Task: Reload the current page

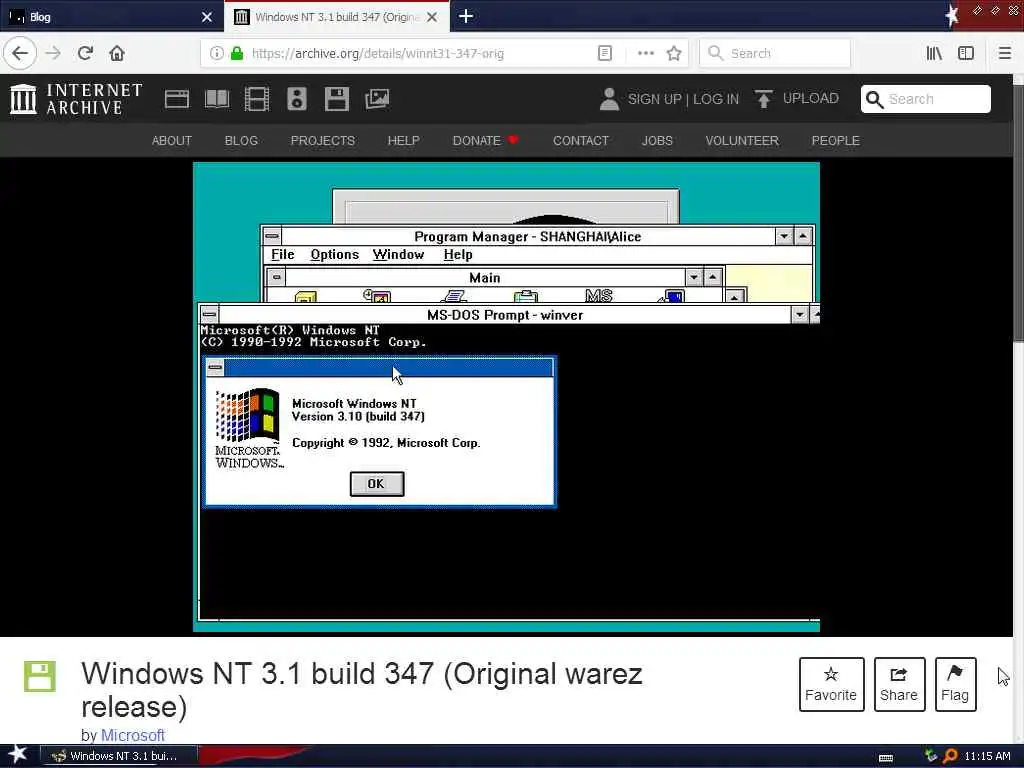Action: pos(86,53)
